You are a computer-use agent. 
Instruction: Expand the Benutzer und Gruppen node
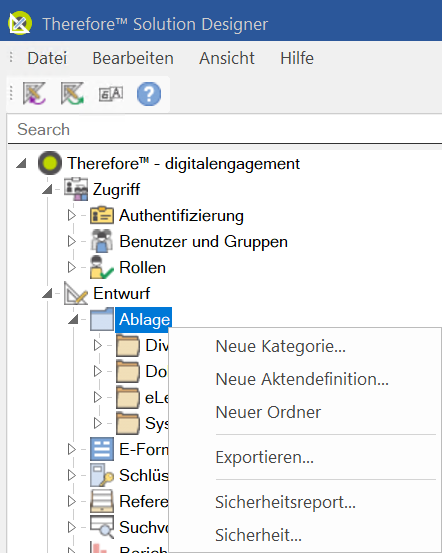[x=72, y=241]
